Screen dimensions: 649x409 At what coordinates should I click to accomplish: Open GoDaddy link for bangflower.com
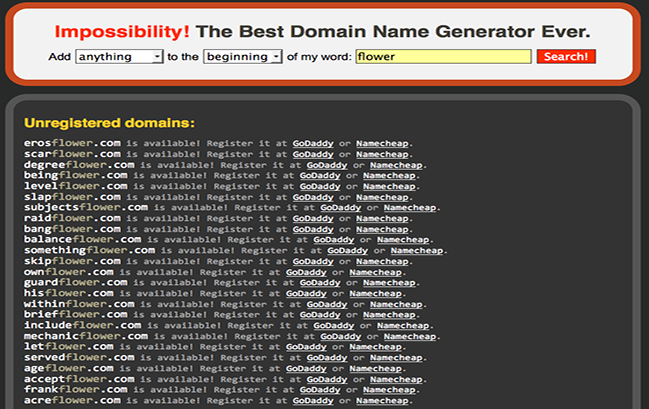click(313, 229)
